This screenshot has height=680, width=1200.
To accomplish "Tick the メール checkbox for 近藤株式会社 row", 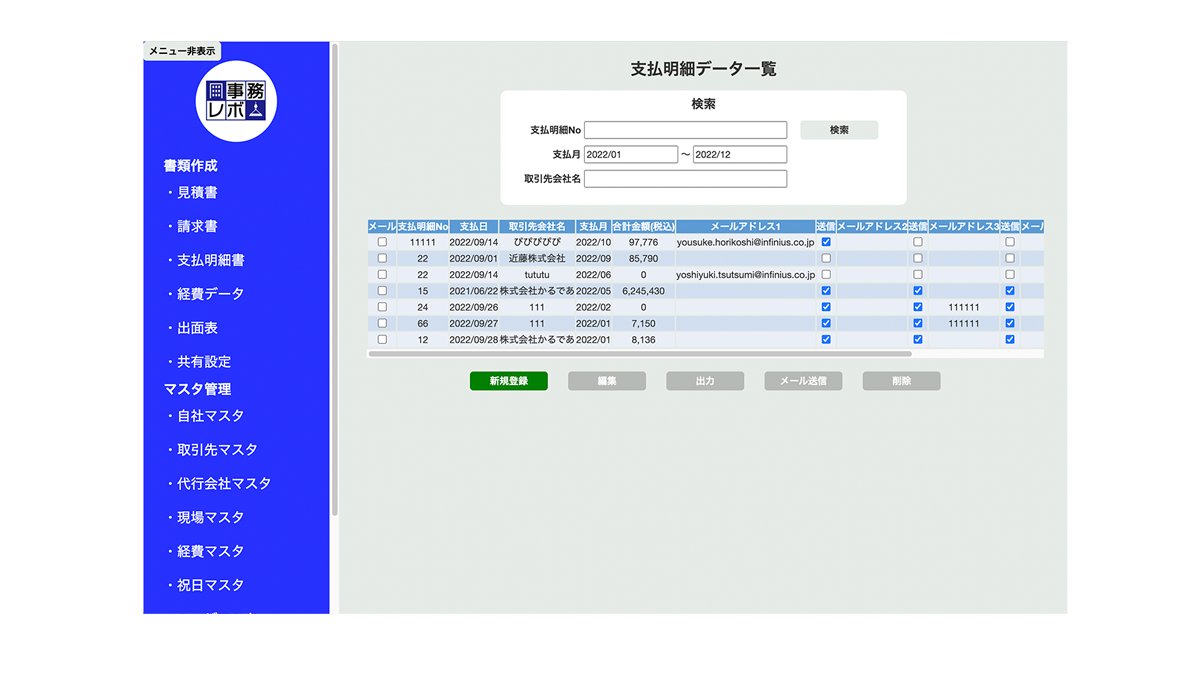I will point(382,258).
